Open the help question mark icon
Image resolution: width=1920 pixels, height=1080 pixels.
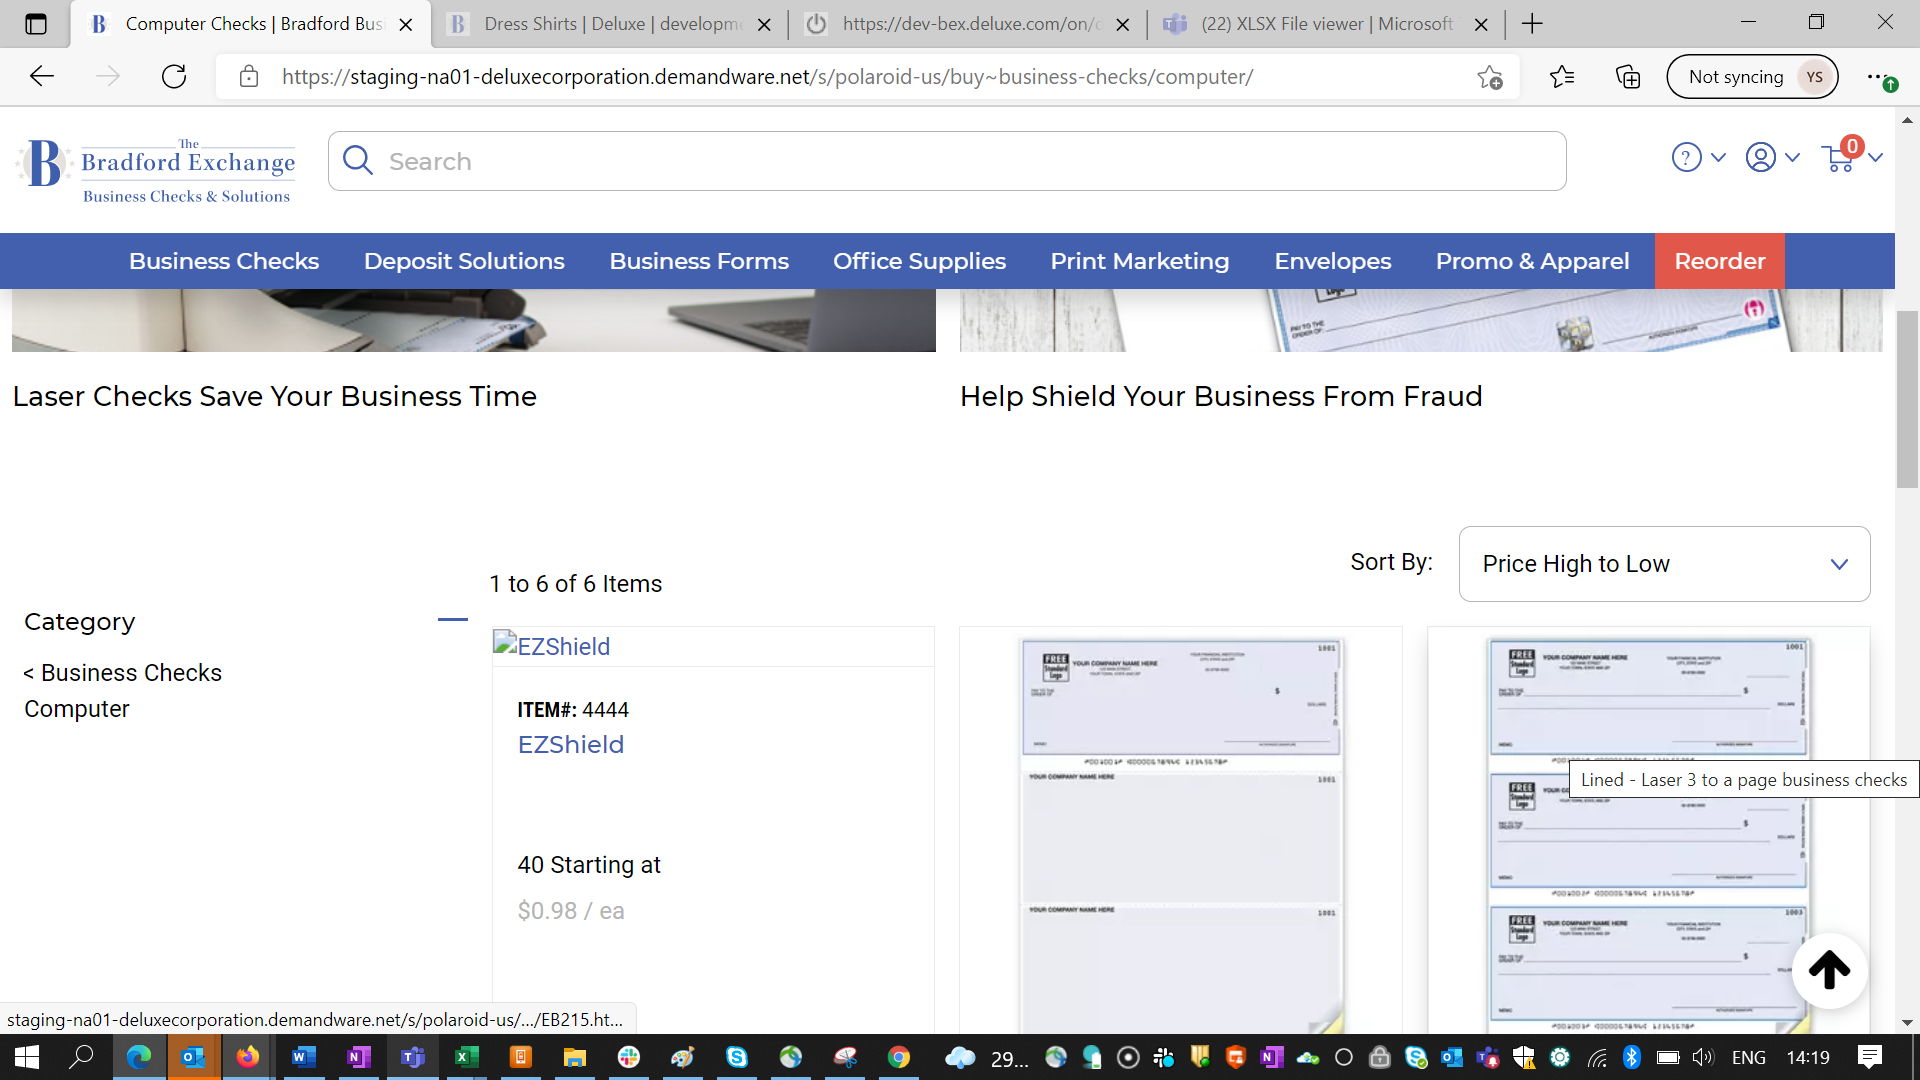click(x=1686, y=158)
